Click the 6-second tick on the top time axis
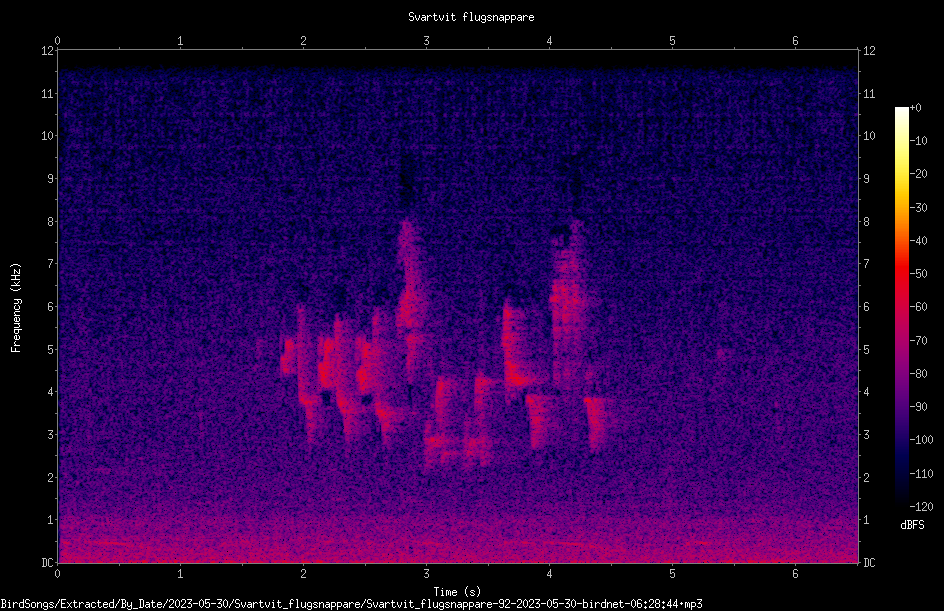 [x=795, y=41]
